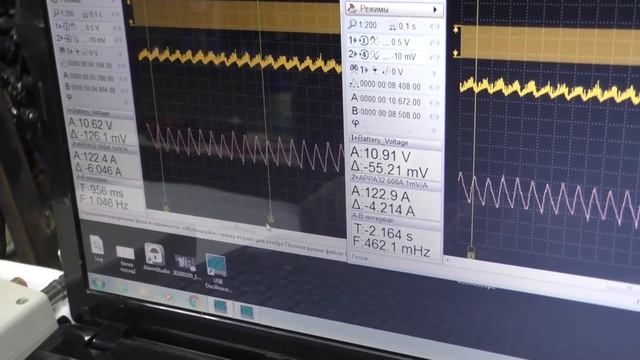Click the φ phase icon, right window
The width and height of the screenshot is (640, 360).
click(x=355, y=123)
